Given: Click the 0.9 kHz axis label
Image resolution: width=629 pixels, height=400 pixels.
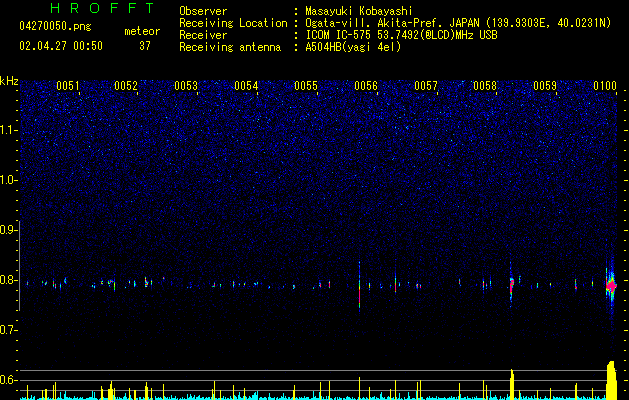Looking at the screenshot, I should (9, 230).
